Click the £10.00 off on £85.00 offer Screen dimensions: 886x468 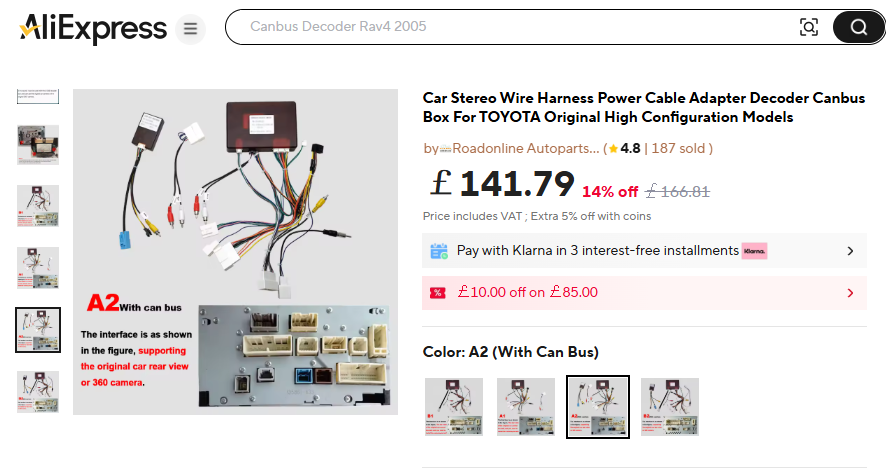coord(527,292)
